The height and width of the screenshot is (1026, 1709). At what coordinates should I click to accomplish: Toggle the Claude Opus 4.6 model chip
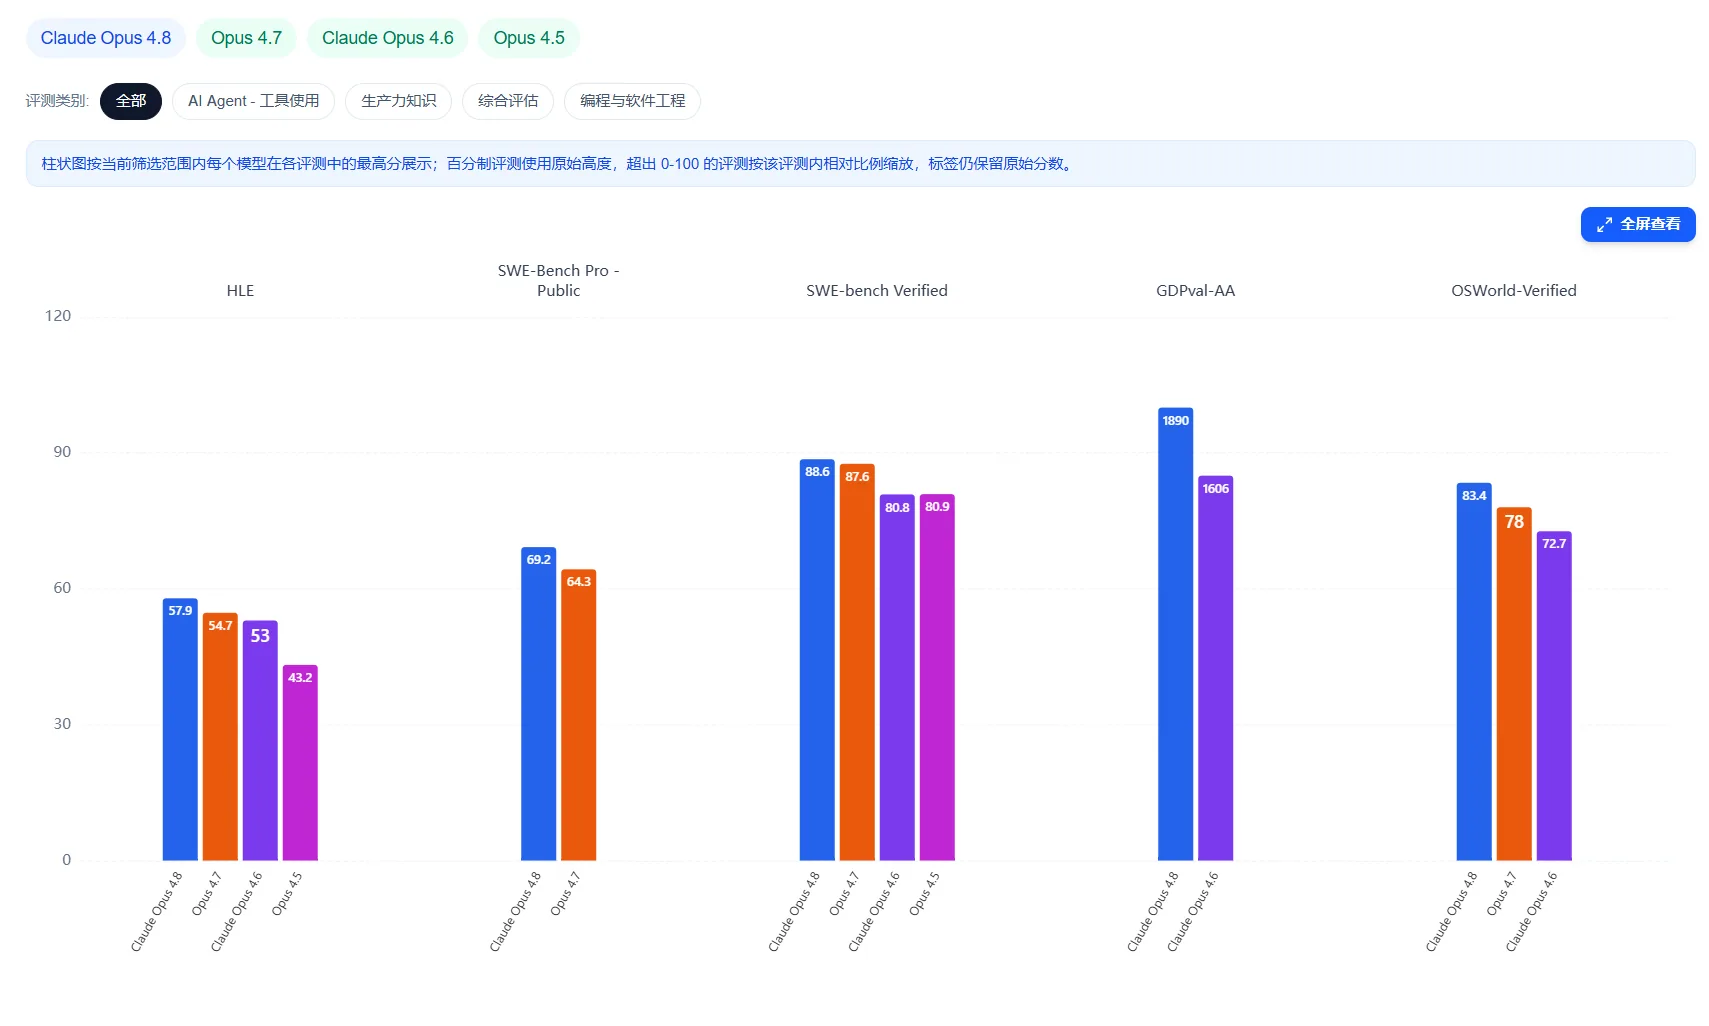pos(388,38)
